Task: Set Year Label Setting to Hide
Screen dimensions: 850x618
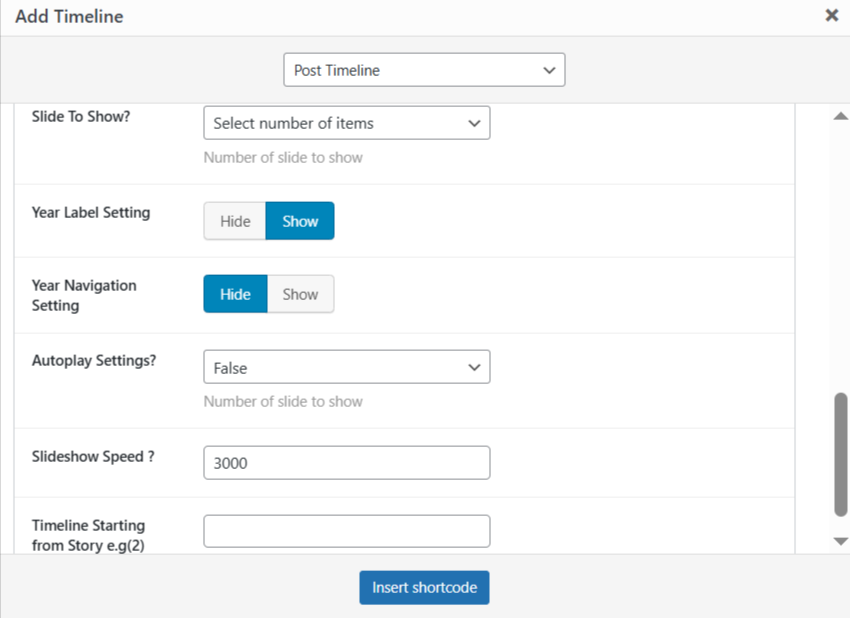Action: 235,221
